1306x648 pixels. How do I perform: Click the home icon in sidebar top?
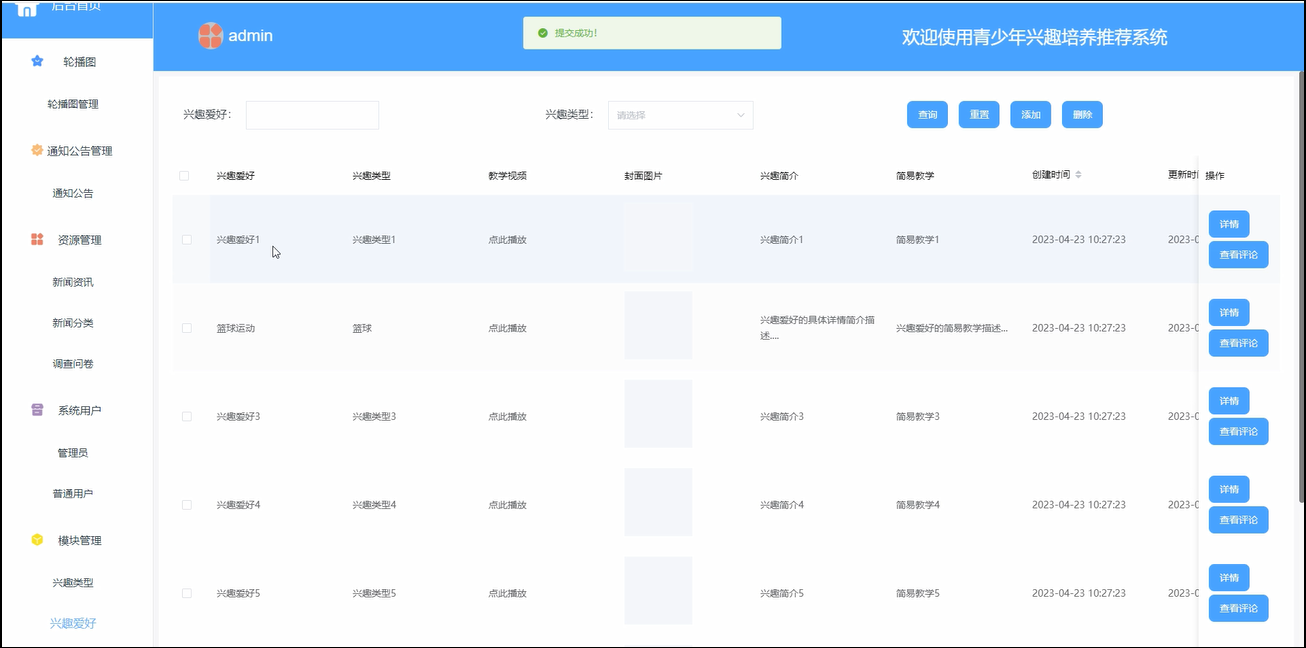(x=26, y=8)
